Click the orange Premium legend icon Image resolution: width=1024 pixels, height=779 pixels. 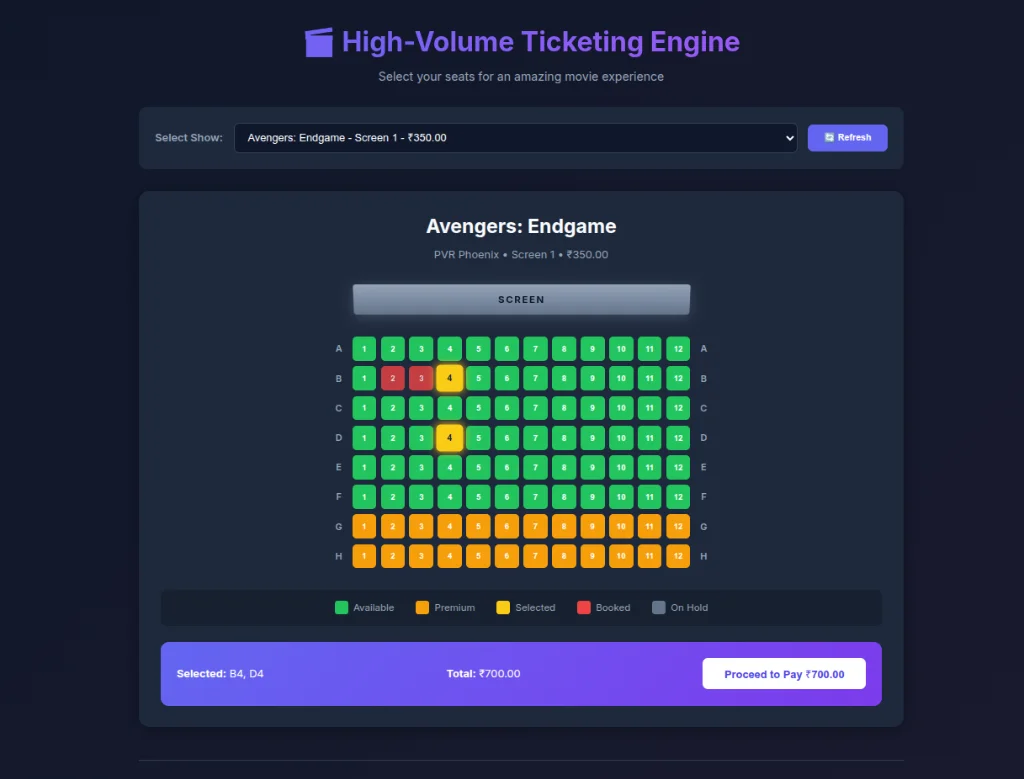point(423,607)
